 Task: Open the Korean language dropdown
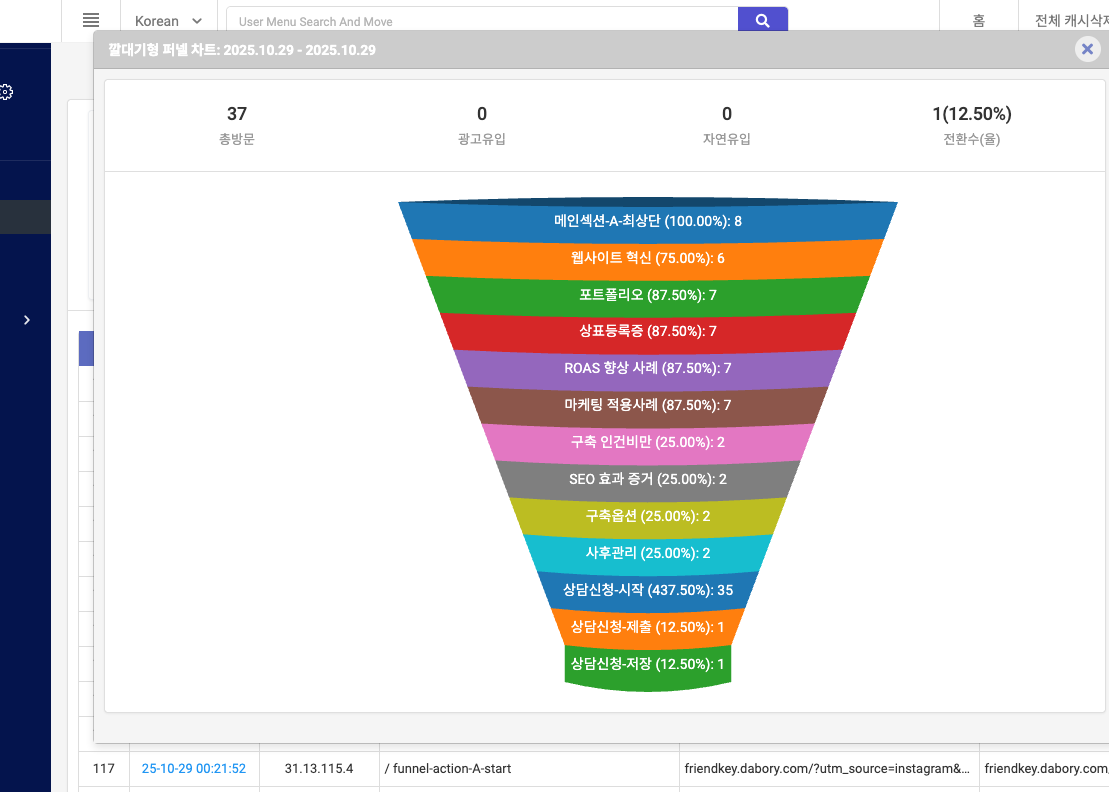click(x=168, y=21)
